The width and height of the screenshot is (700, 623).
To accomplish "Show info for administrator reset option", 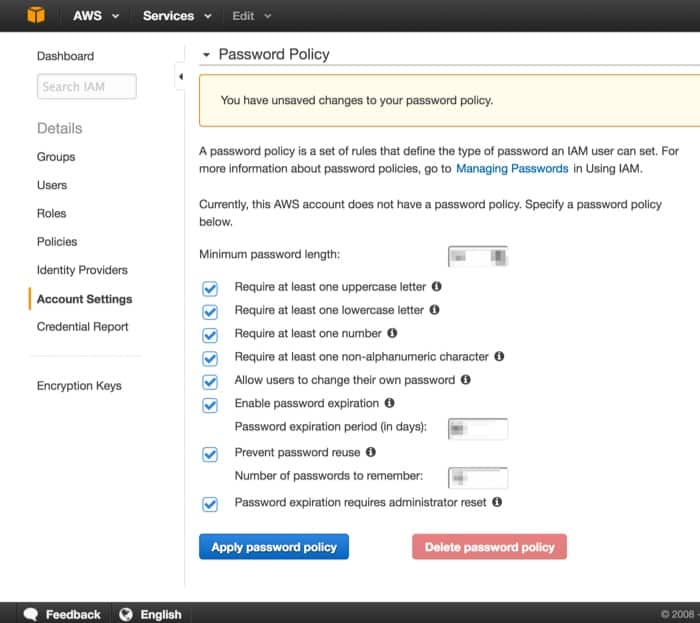I will (497, 502).
